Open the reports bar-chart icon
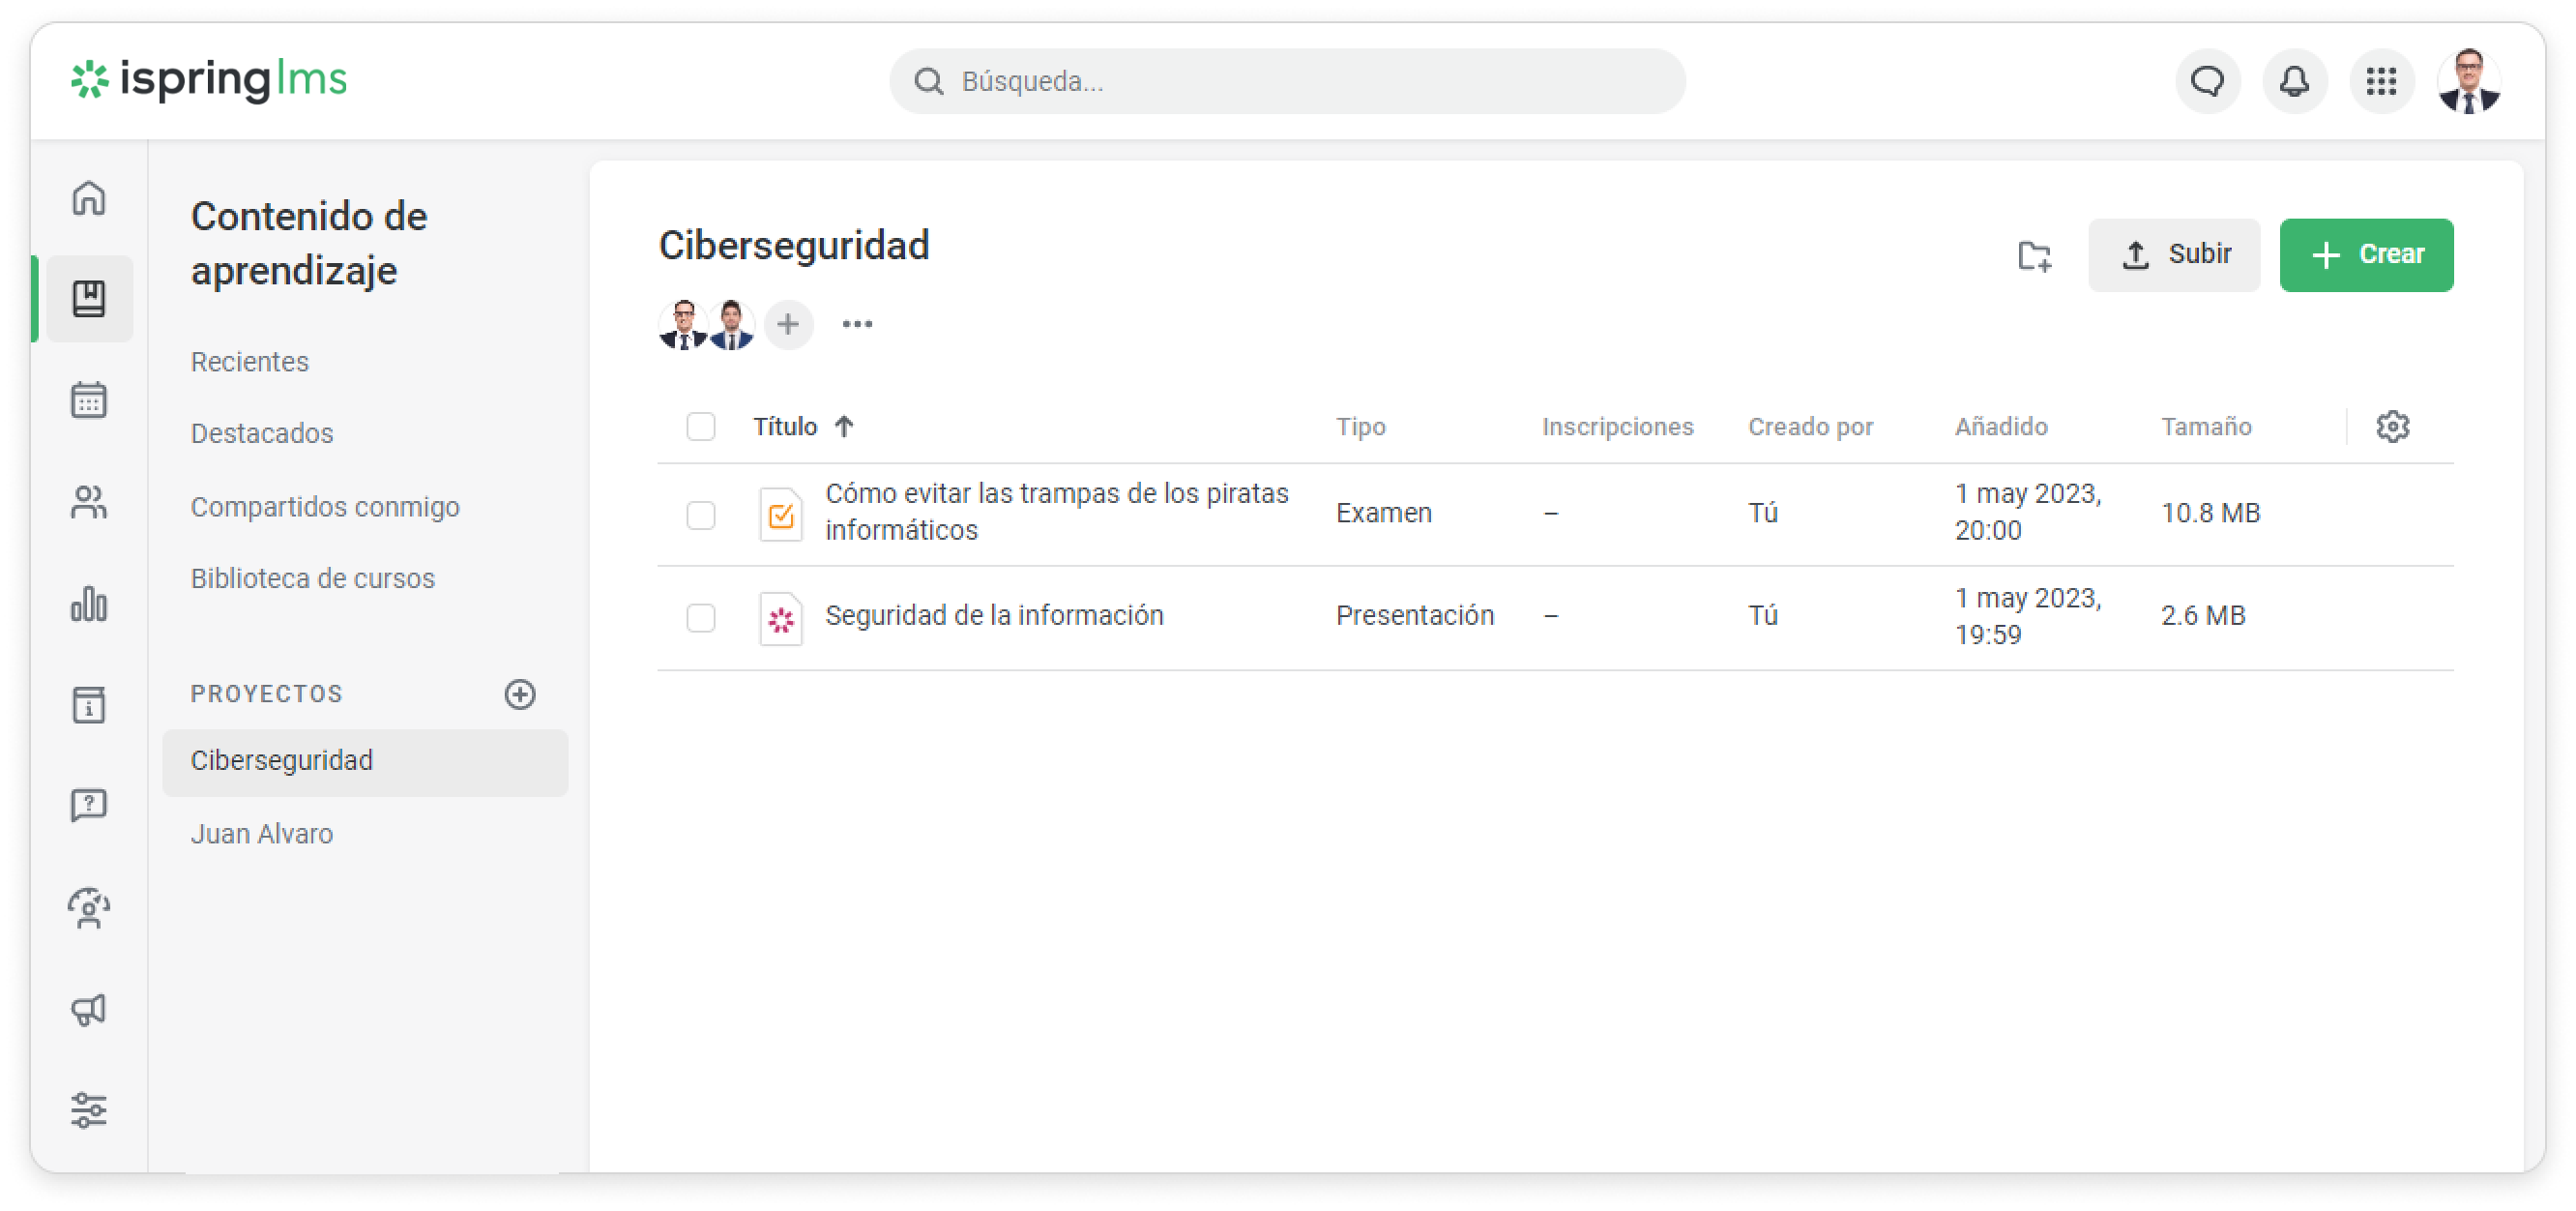2576x1211 pixels. [89, 603]
